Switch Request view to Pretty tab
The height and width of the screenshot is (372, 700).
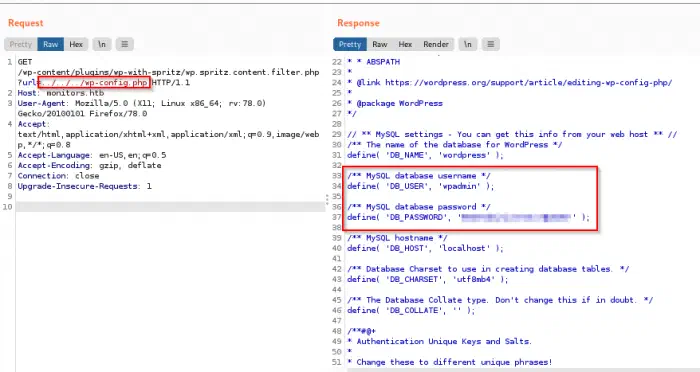pyautogui.click(x=21, y=44)
